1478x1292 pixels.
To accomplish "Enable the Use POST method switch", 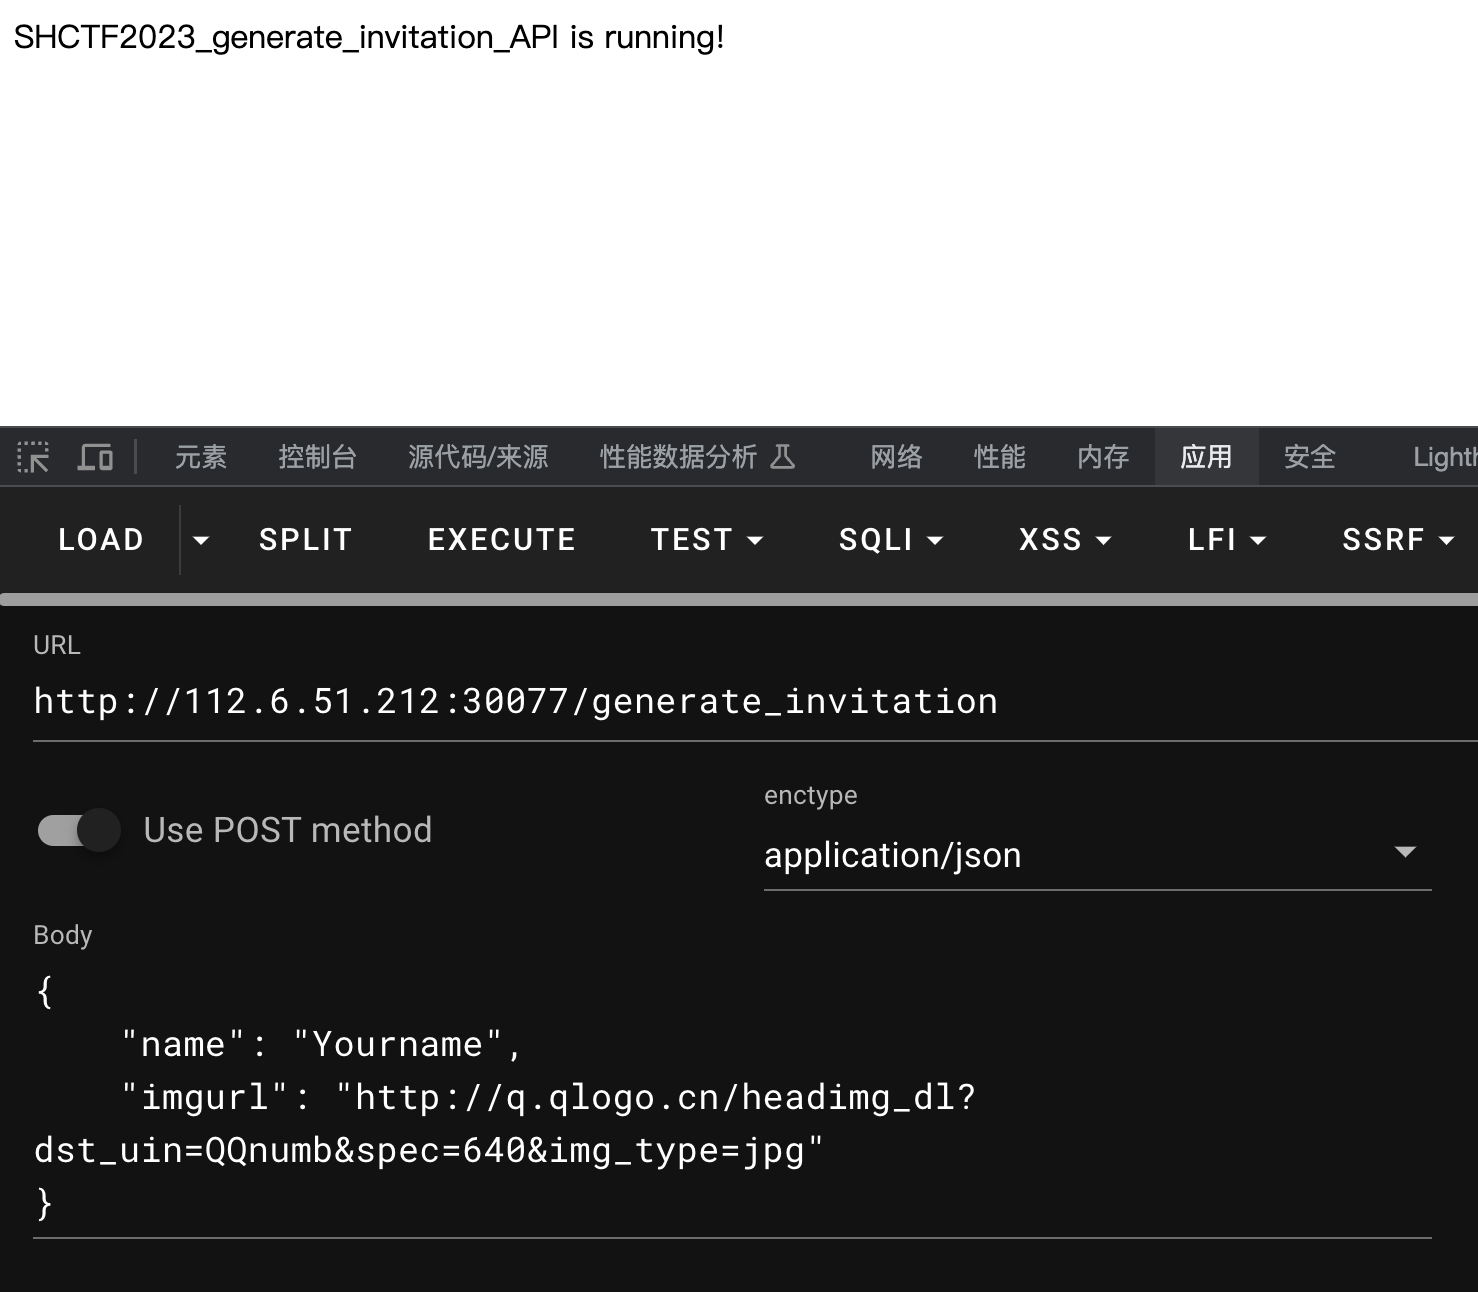I will pos(77,829).
